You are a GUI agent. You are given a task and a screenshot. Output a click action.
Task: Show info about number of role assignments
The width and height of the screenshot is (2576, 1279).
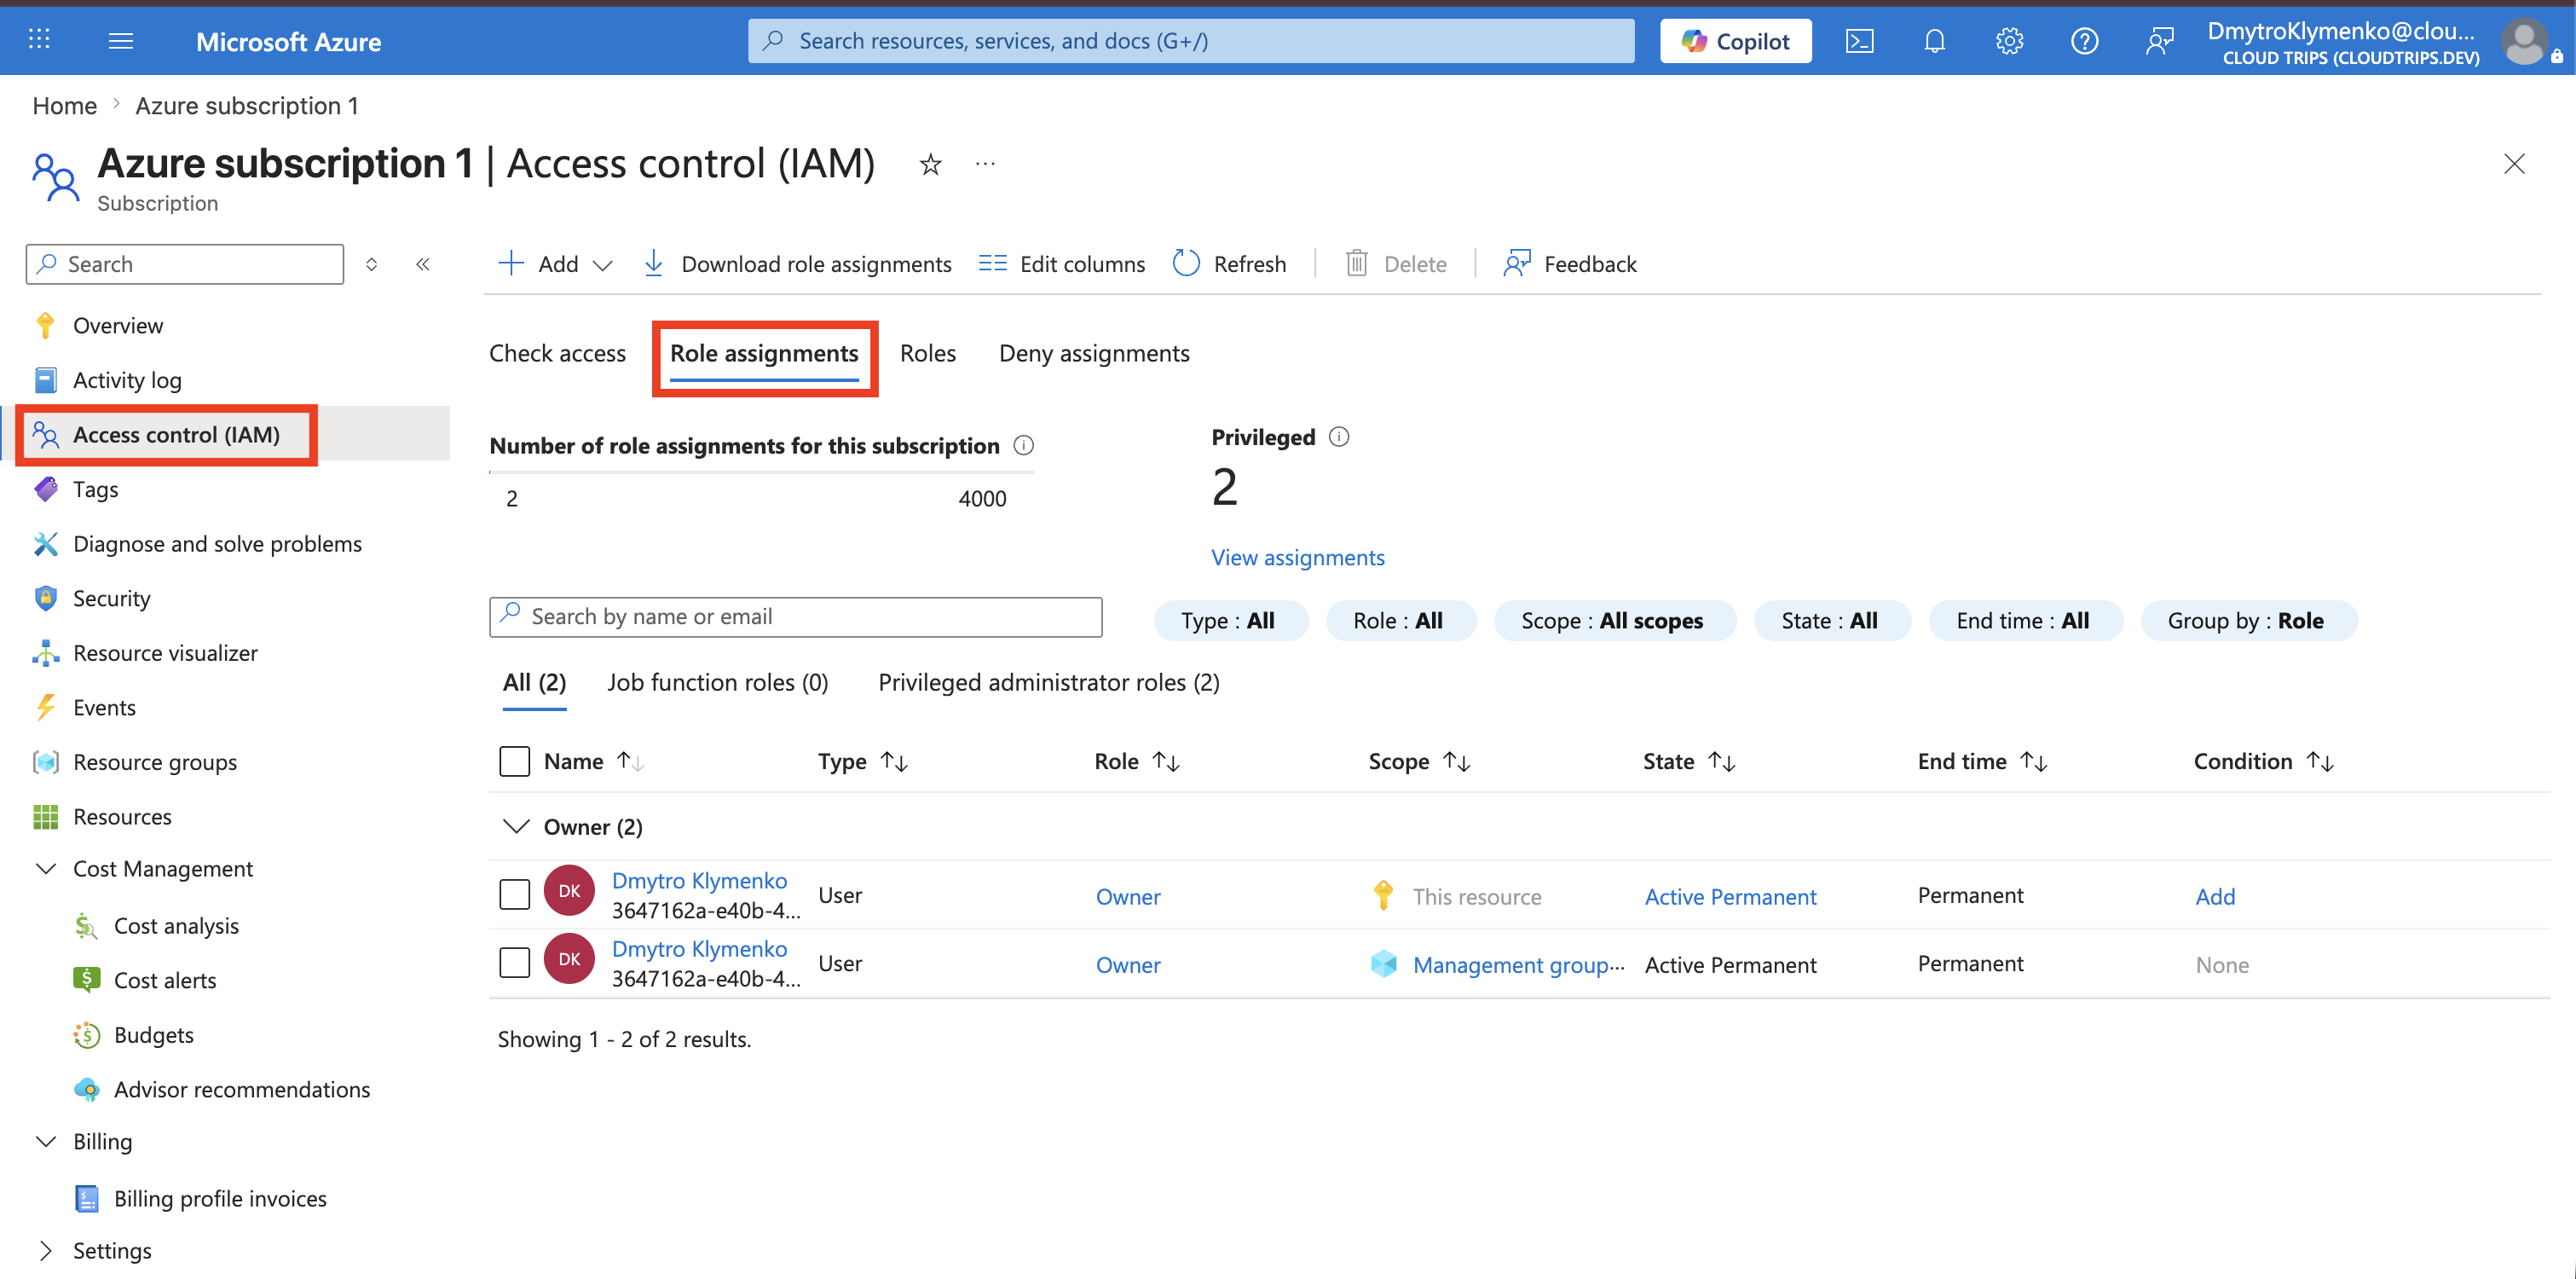tap(1023, 445)
